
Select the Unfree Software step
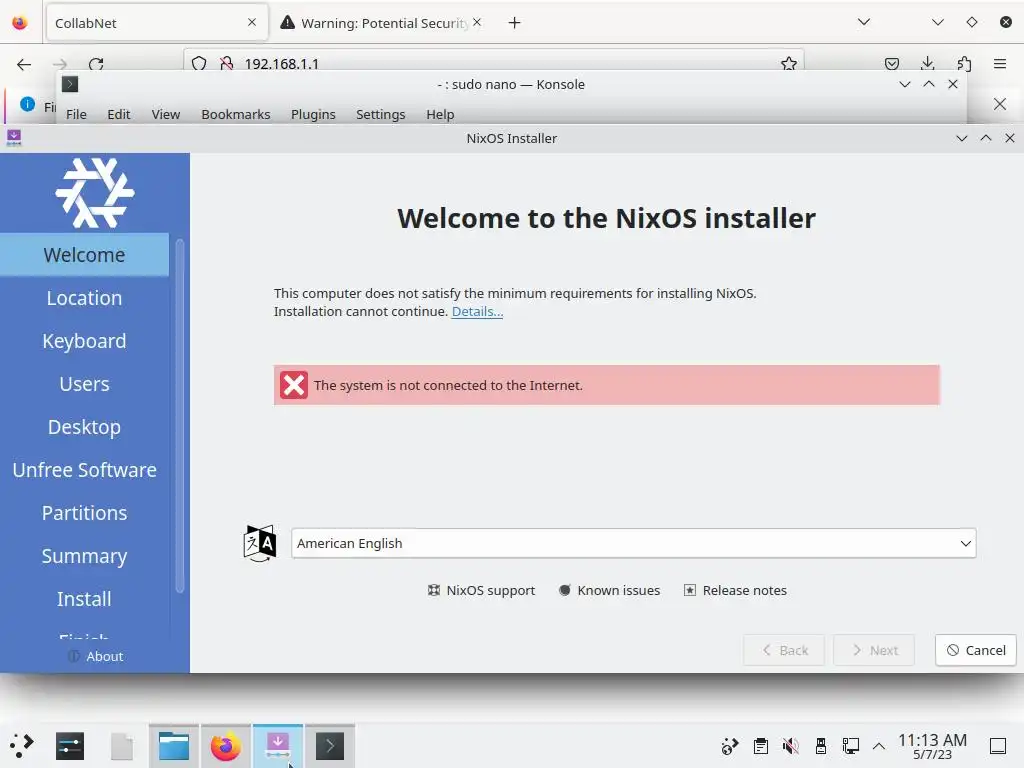[84, 470]
